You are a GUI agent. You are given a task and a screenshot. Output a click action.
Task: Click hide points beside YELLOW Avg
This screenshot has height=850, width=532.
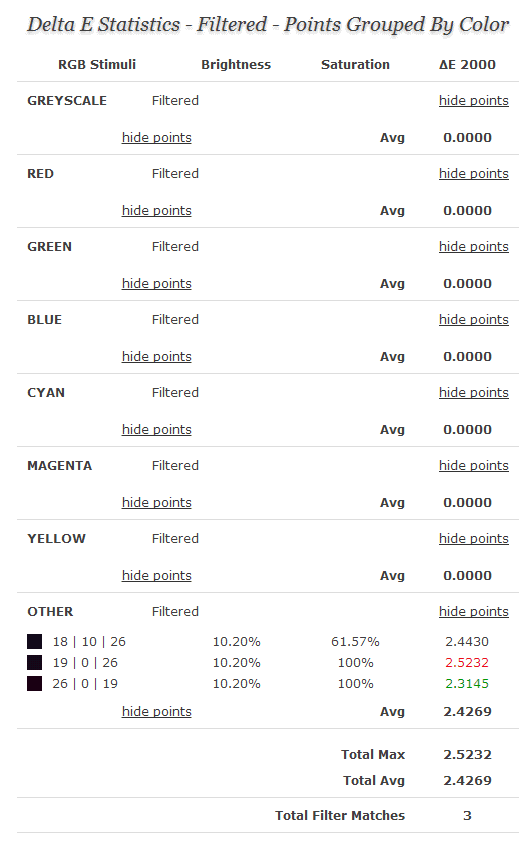pyautogui.click(x=157, y=576)
